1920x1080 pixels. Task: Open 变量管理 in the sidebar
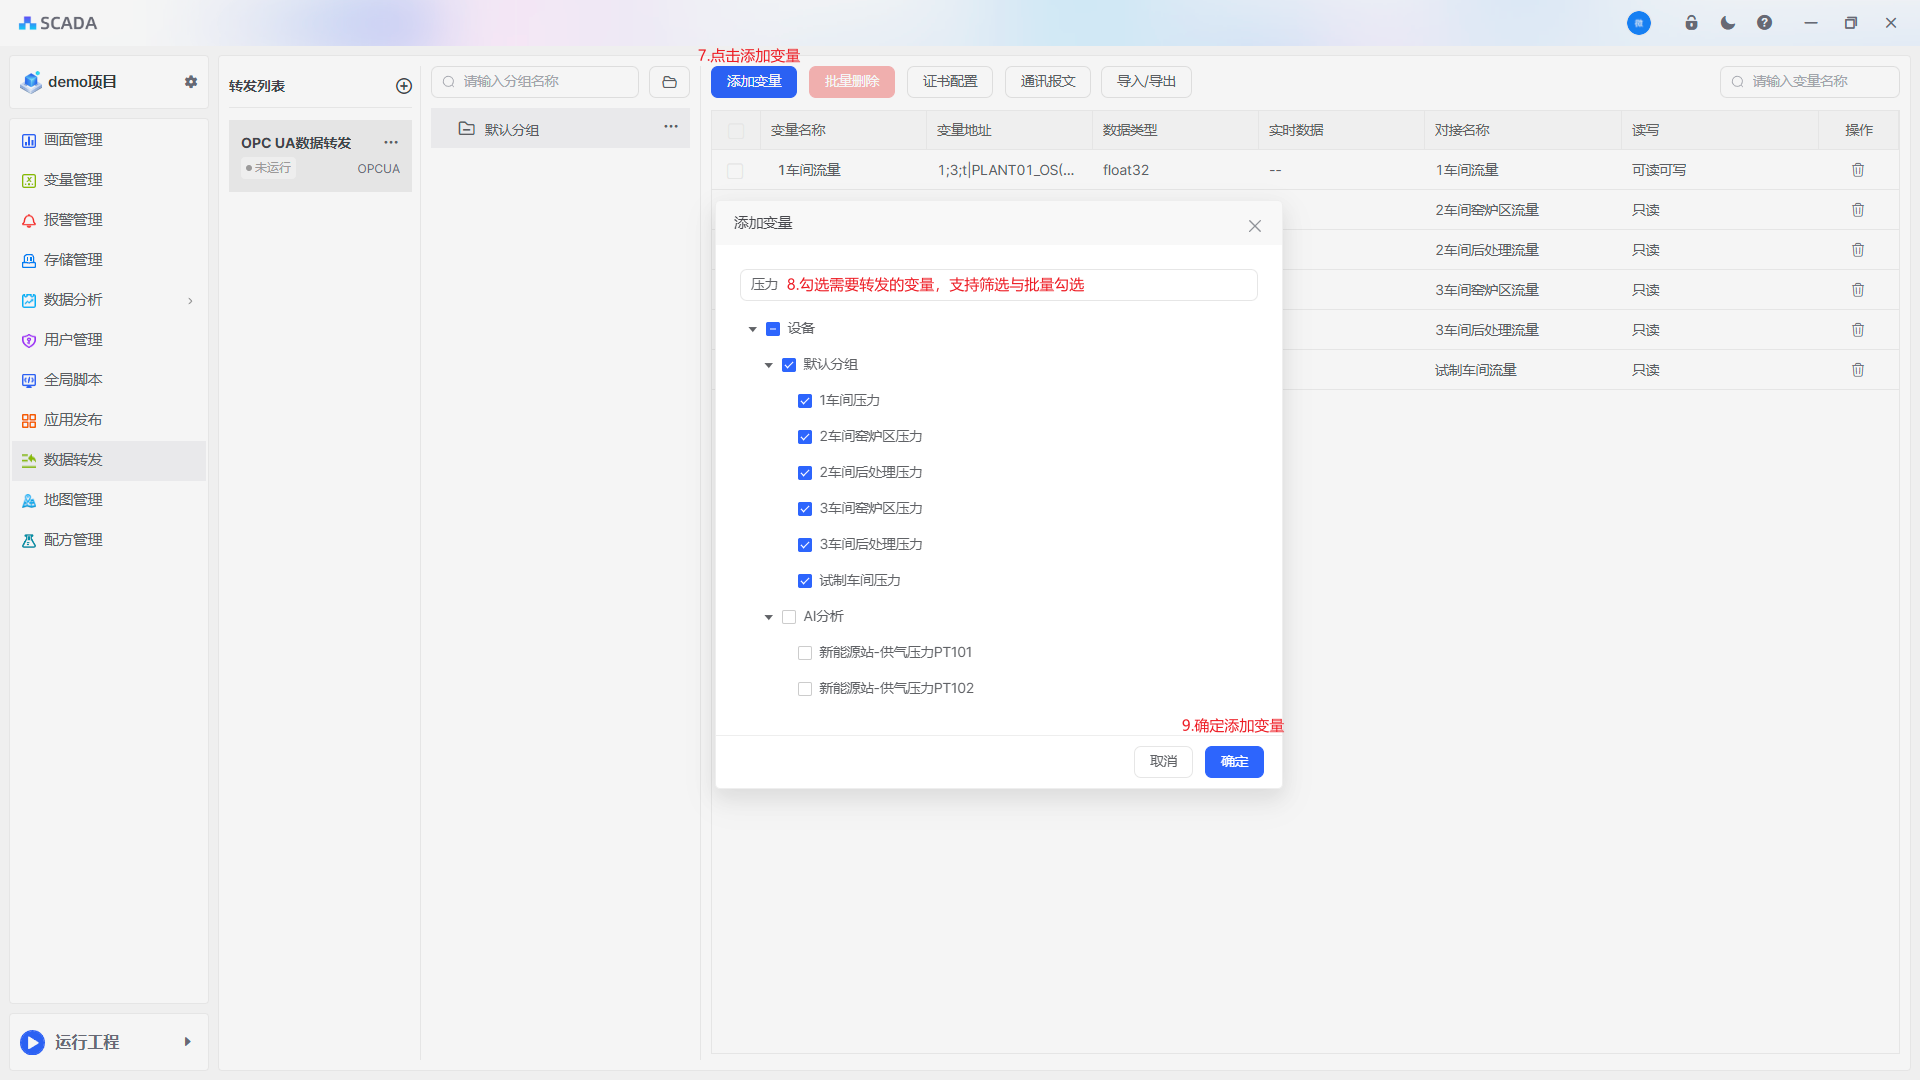click(73, 180)
